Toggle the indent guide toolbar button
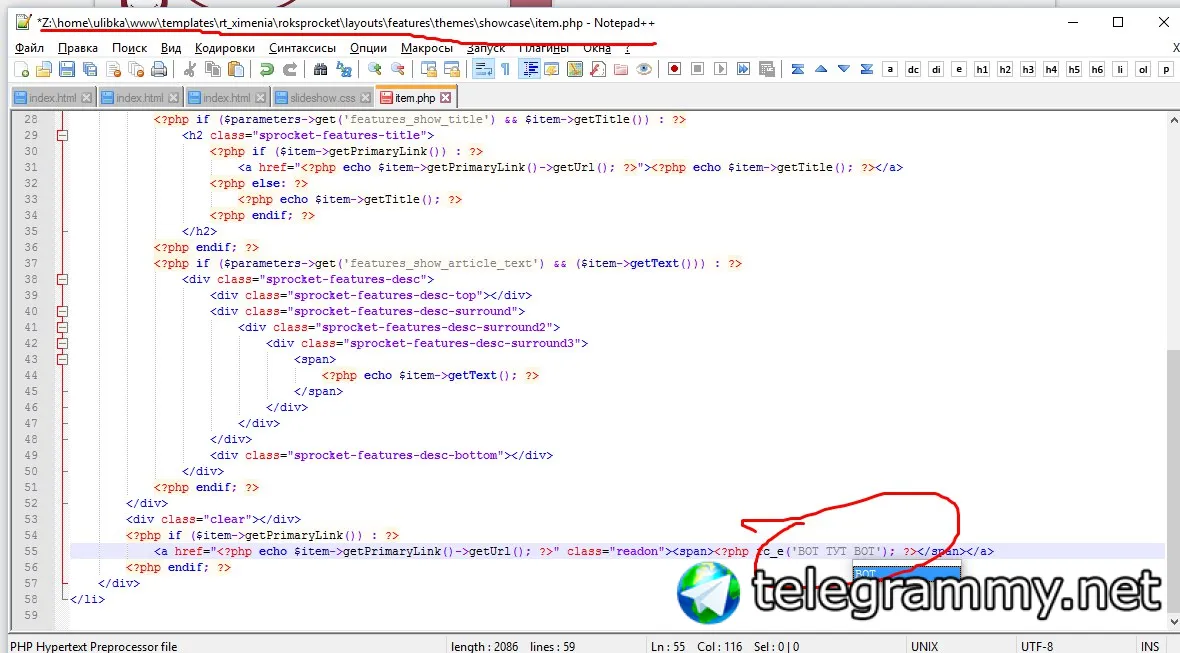Image resolution: width=1180 pixels, height=653 pixels. [529, 69]
